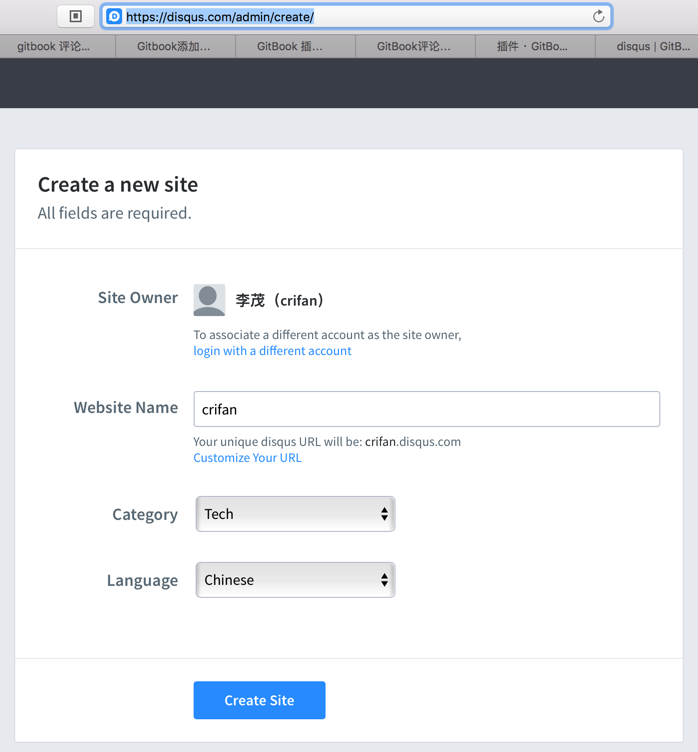
Task: Switch to the "插件 · GitBo..." tab
Action: pos(532,46)
